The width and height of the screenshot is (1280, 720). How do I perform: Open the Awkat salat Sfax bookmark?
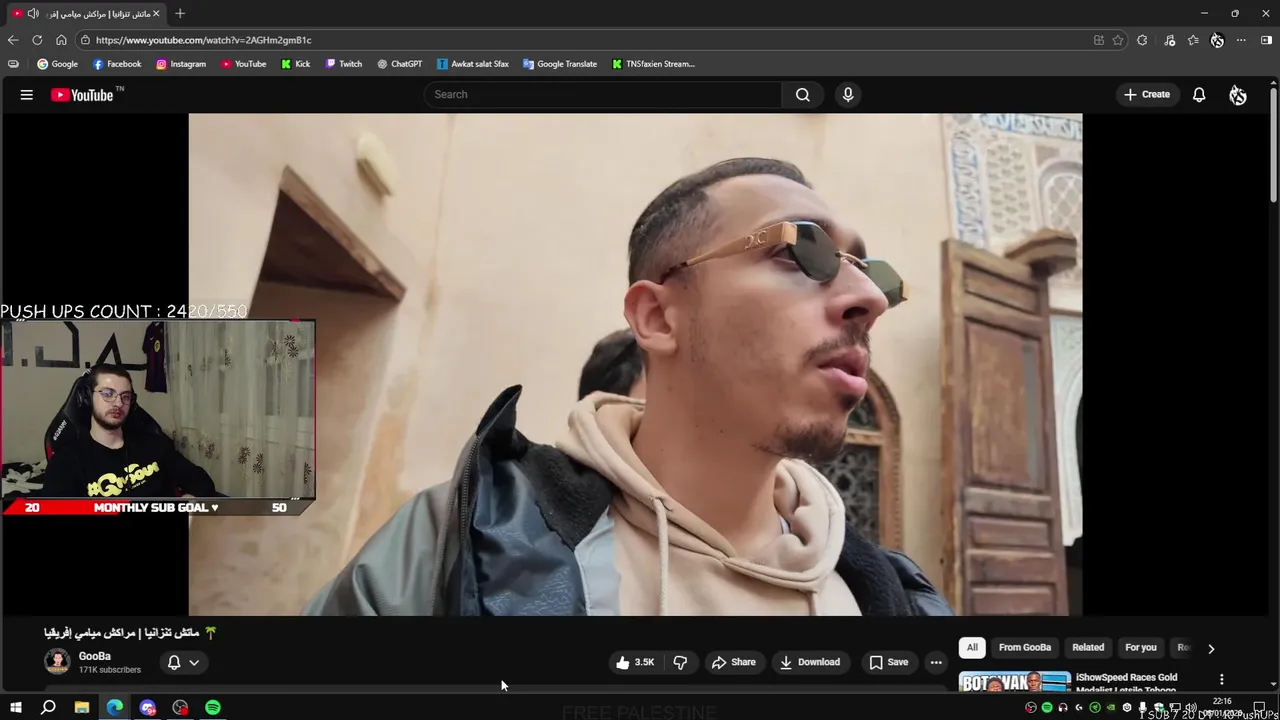(x=473, y=64)
